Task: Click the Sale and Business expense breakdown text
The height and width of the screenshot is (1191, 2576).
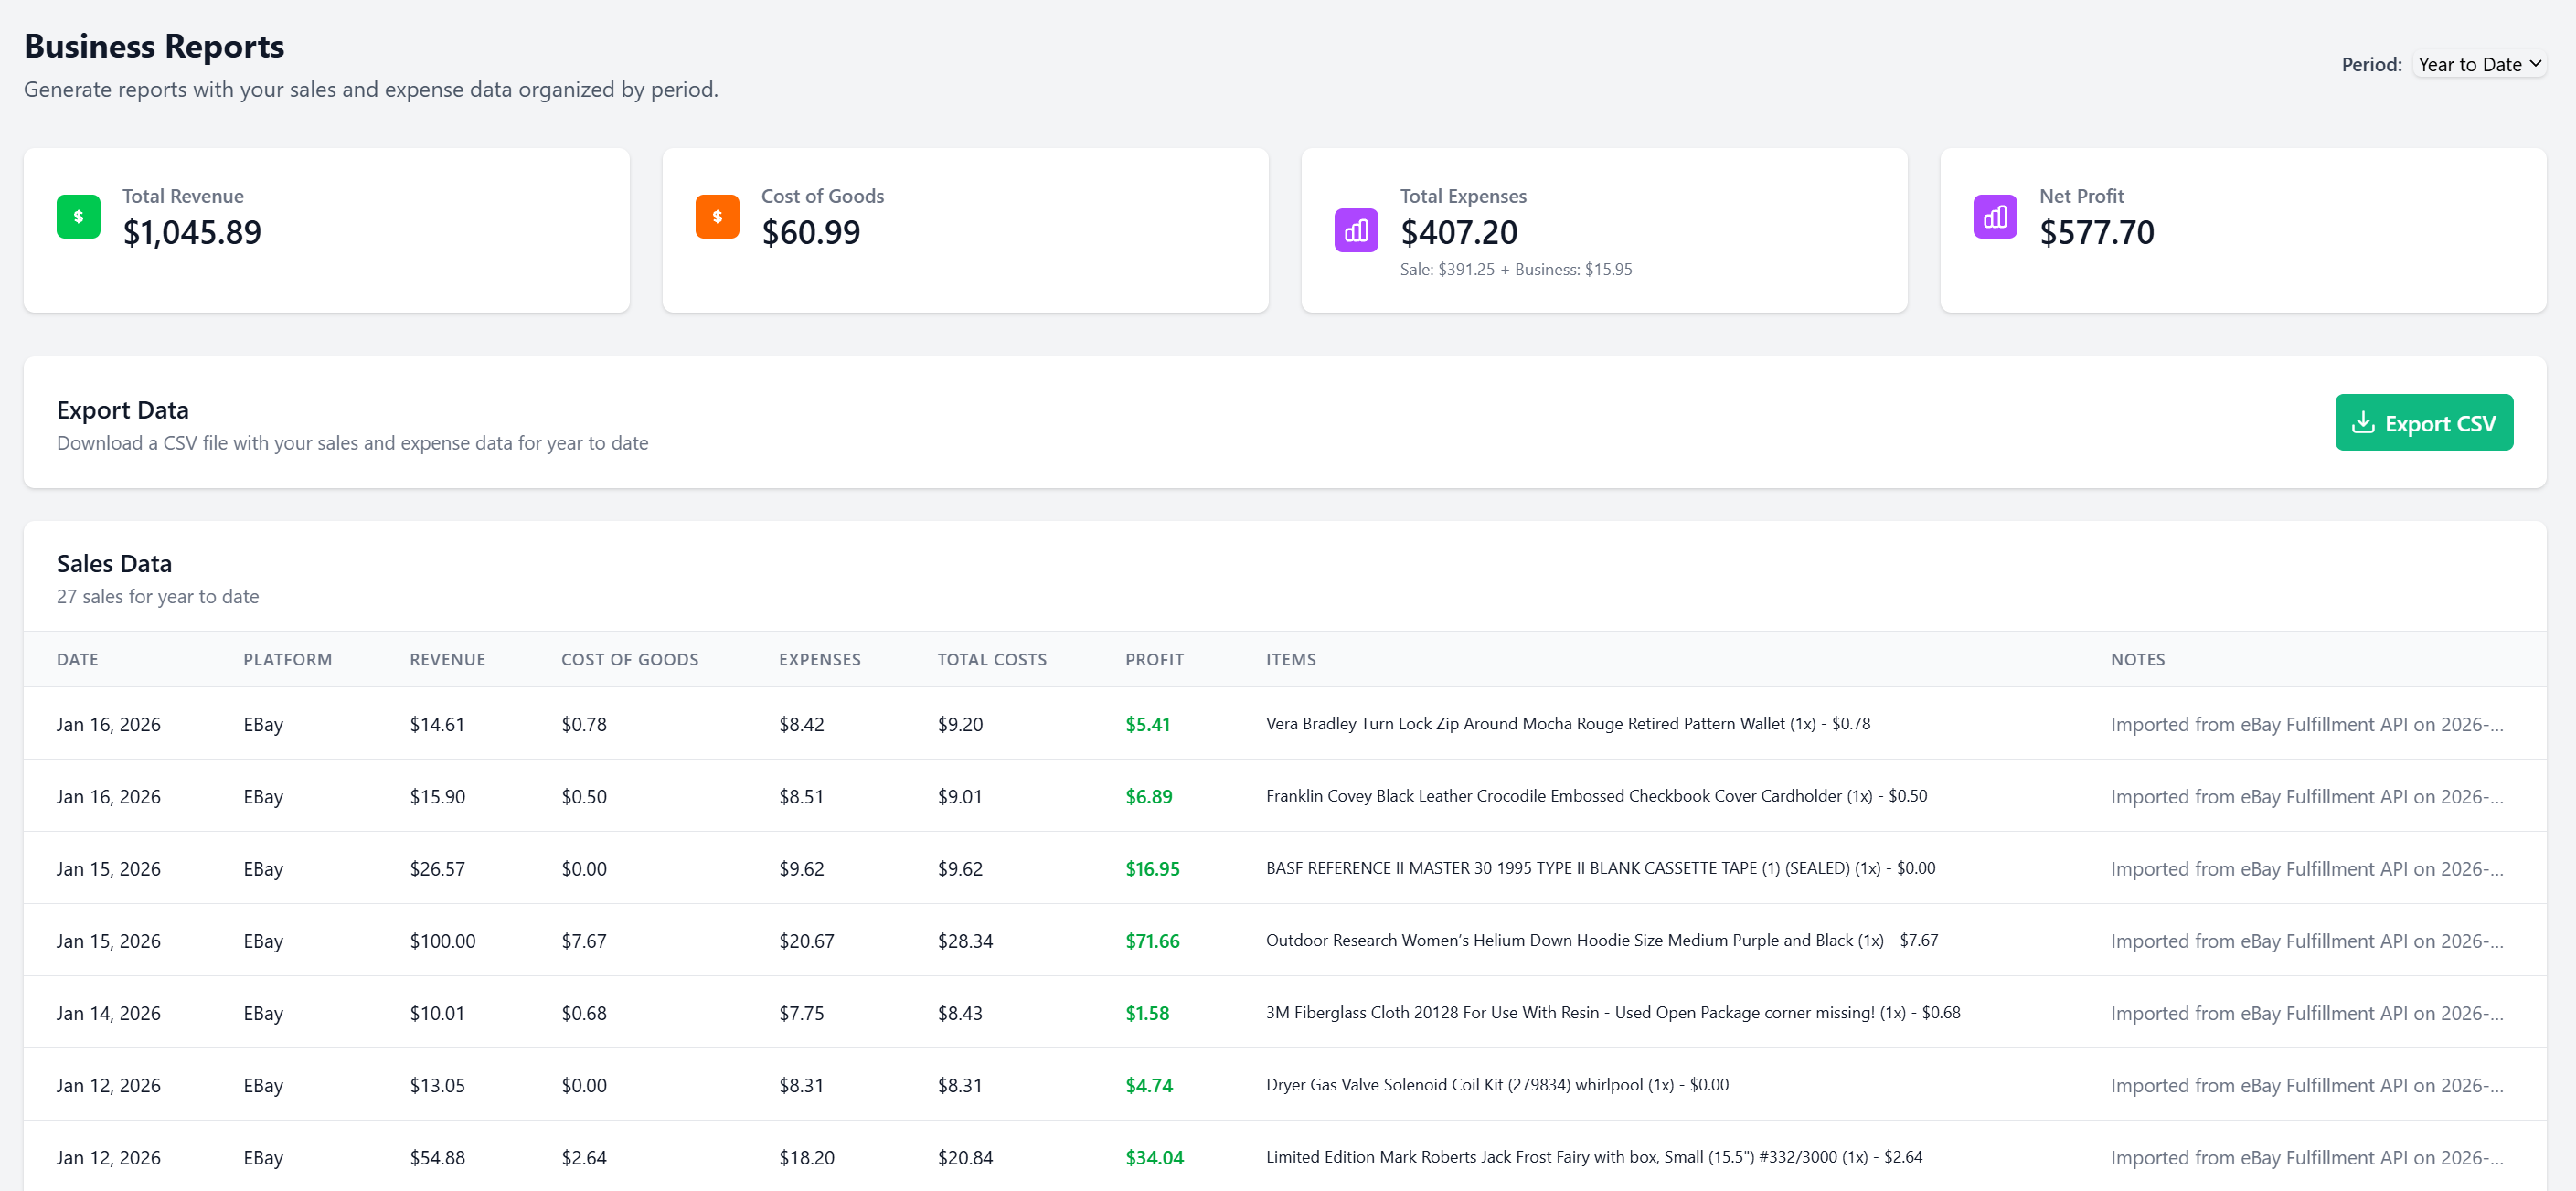Action: pos(1515,268)
